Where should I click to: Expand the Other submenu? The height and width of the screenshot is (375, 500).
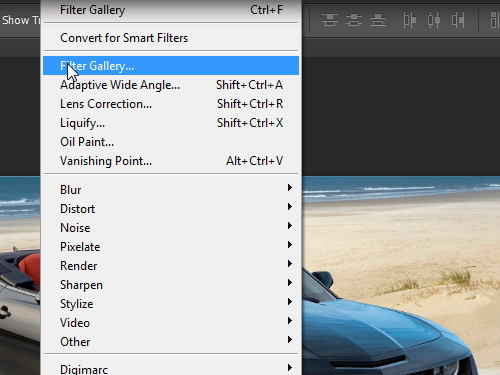[x=171, y=342]
